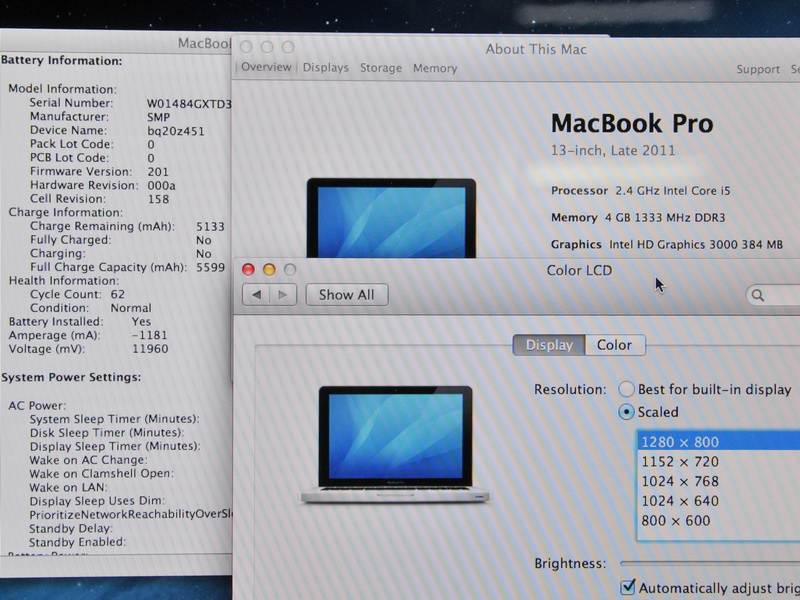The image size is (800, 600).
Task: Click the Display Sleep Uses Dim row
Action: (97, 501)
